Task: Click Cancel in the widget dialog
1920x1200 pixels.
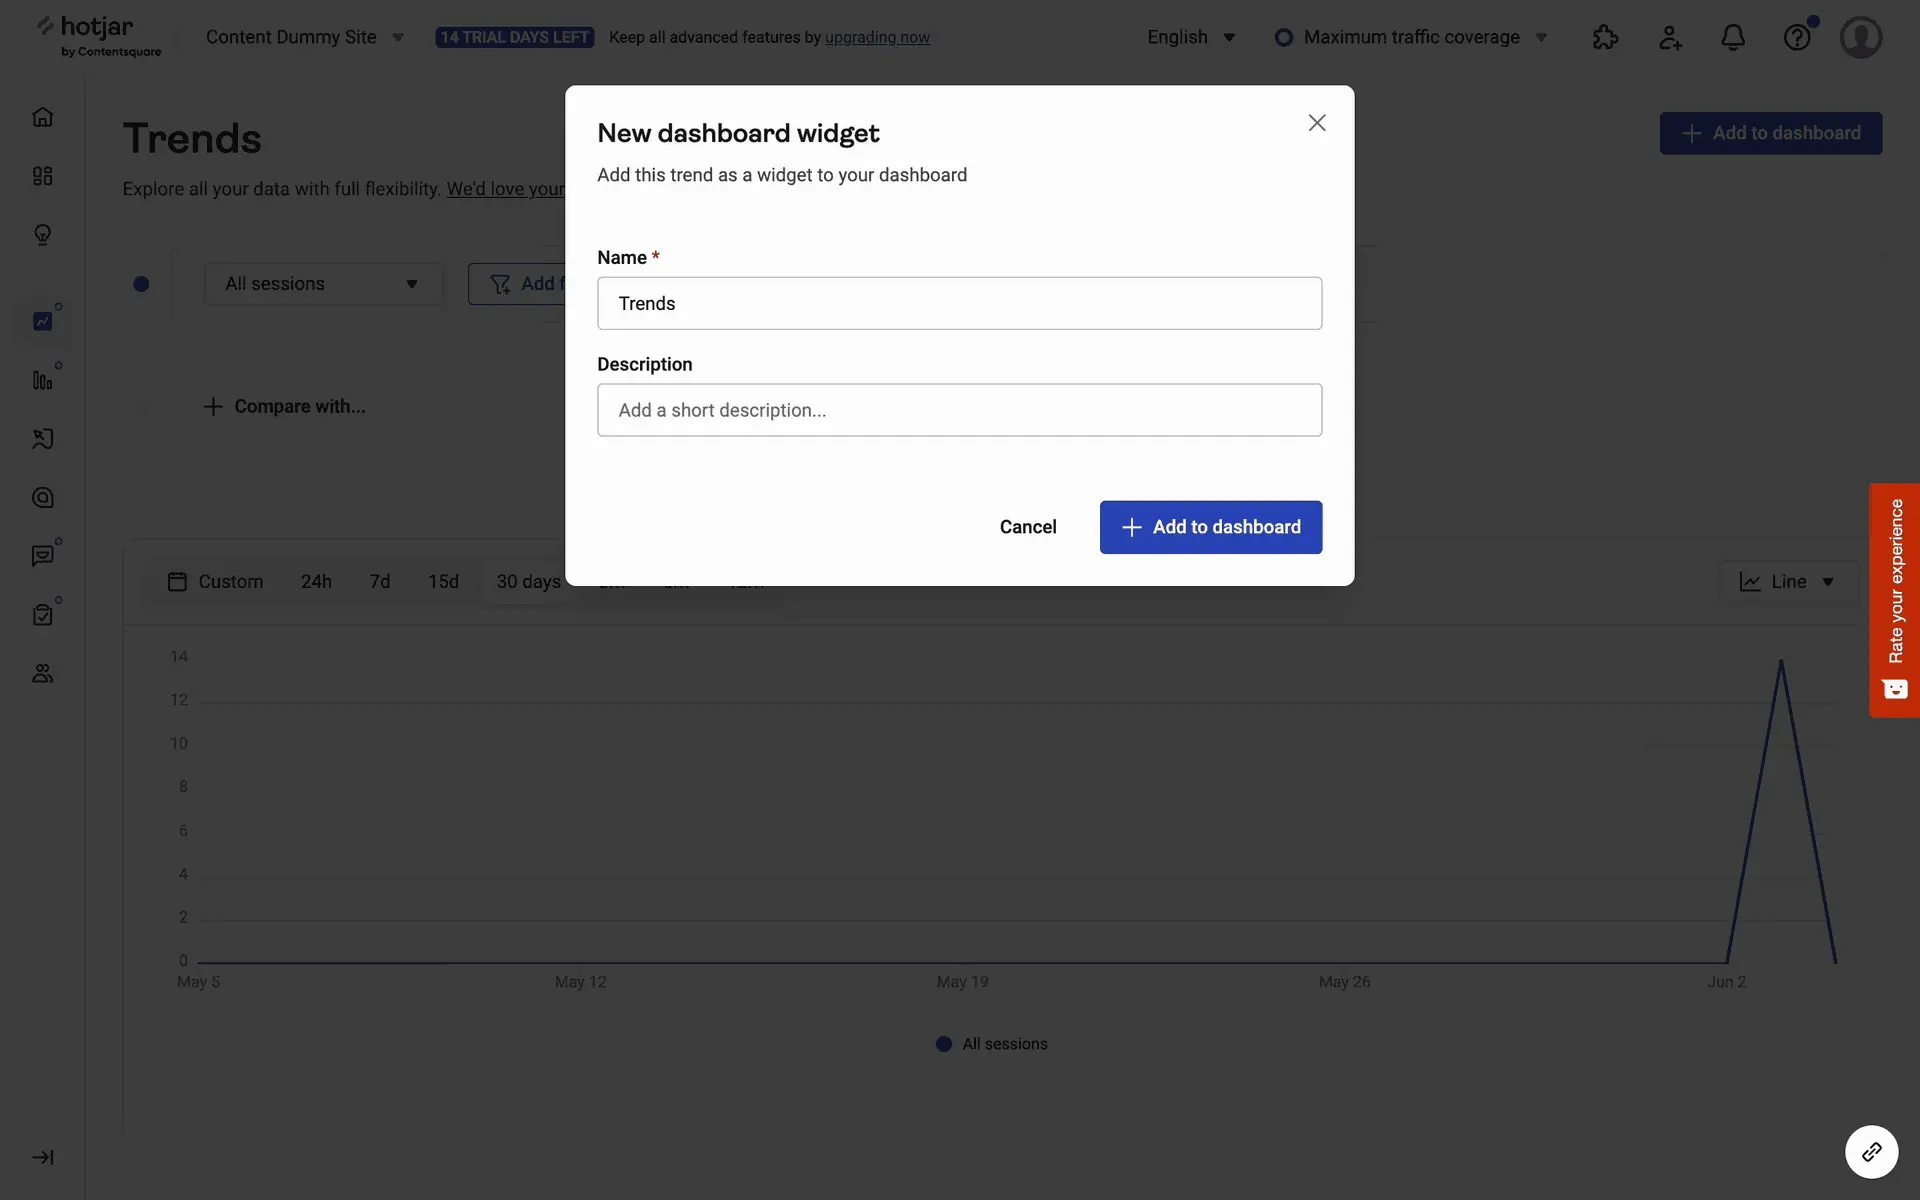Action: 1027,527
